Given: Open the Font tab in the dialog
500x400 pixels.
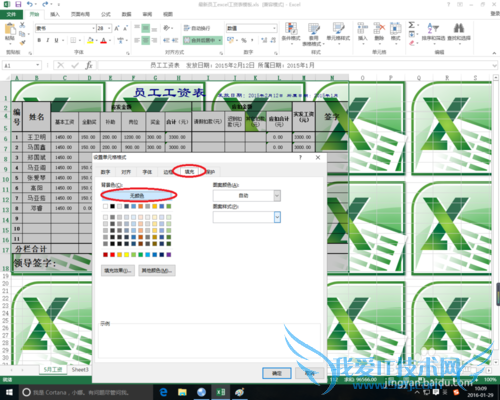Looking at the screenshot, I should click(147, 172).
